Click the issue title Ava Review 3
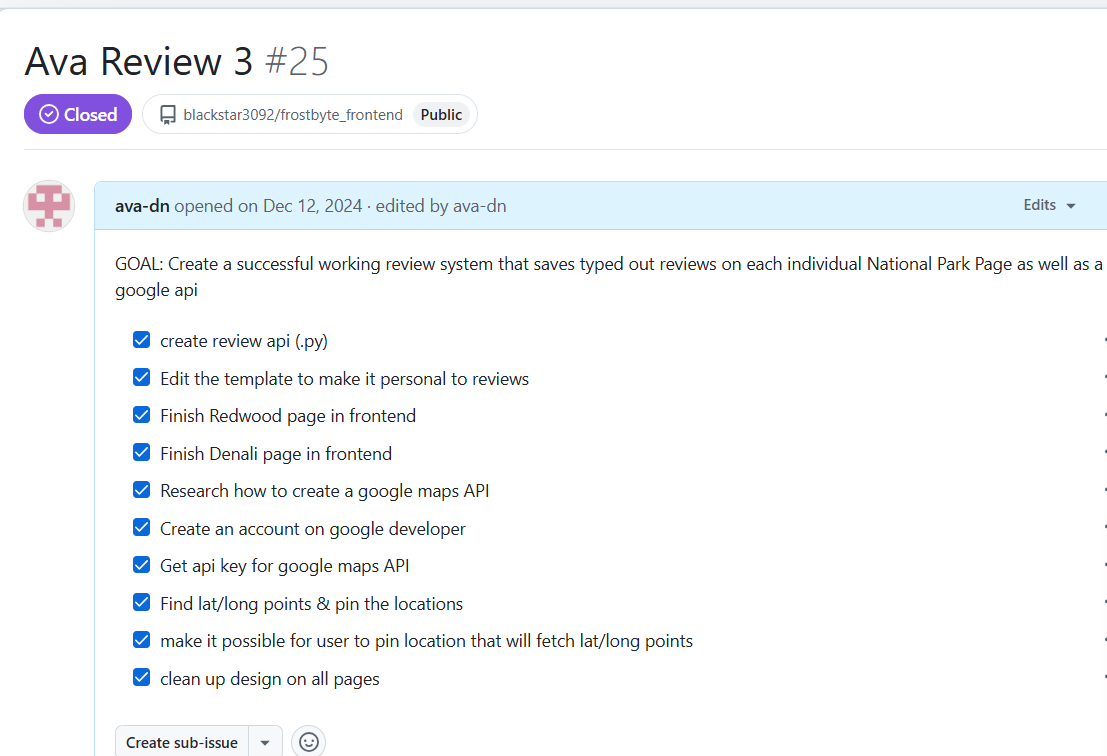1107x756 pixels. point(138,61)
